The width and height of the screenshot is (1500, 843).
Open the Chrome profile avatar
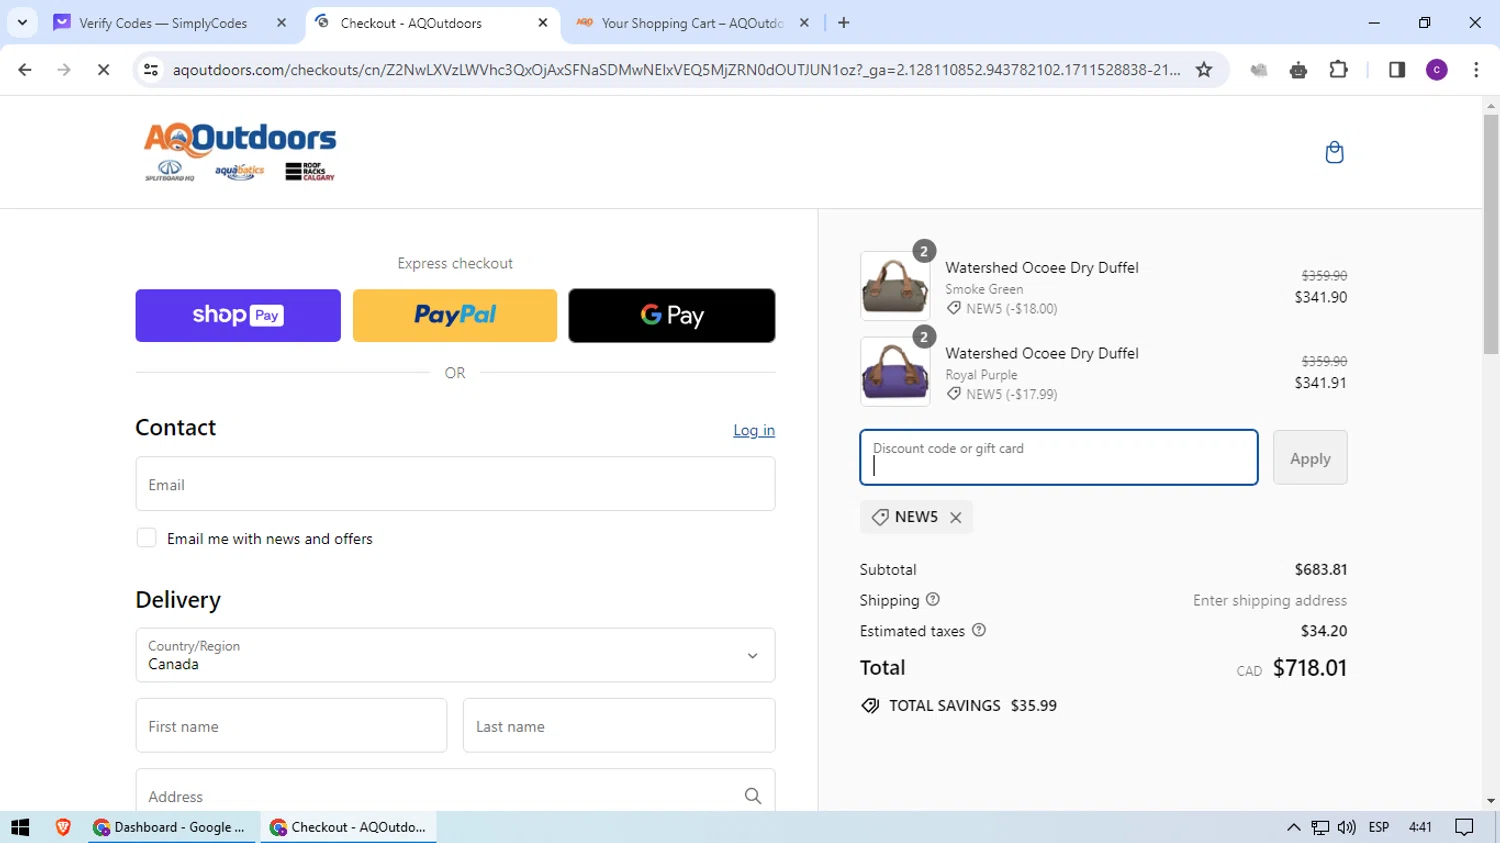coord(1437,69)
